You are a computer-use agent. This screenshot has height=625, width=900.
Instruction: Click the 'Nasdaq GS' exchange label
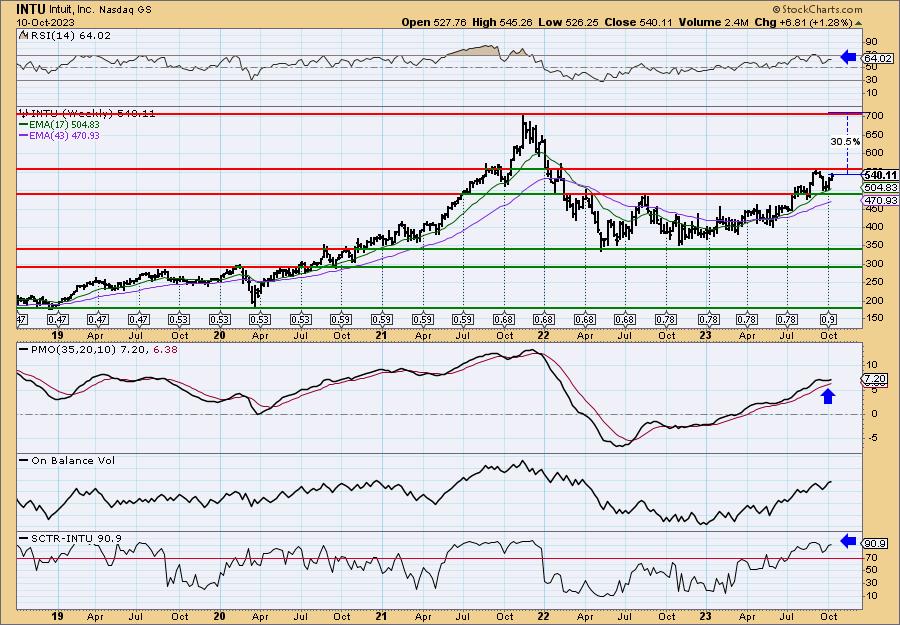coord(125,10)
